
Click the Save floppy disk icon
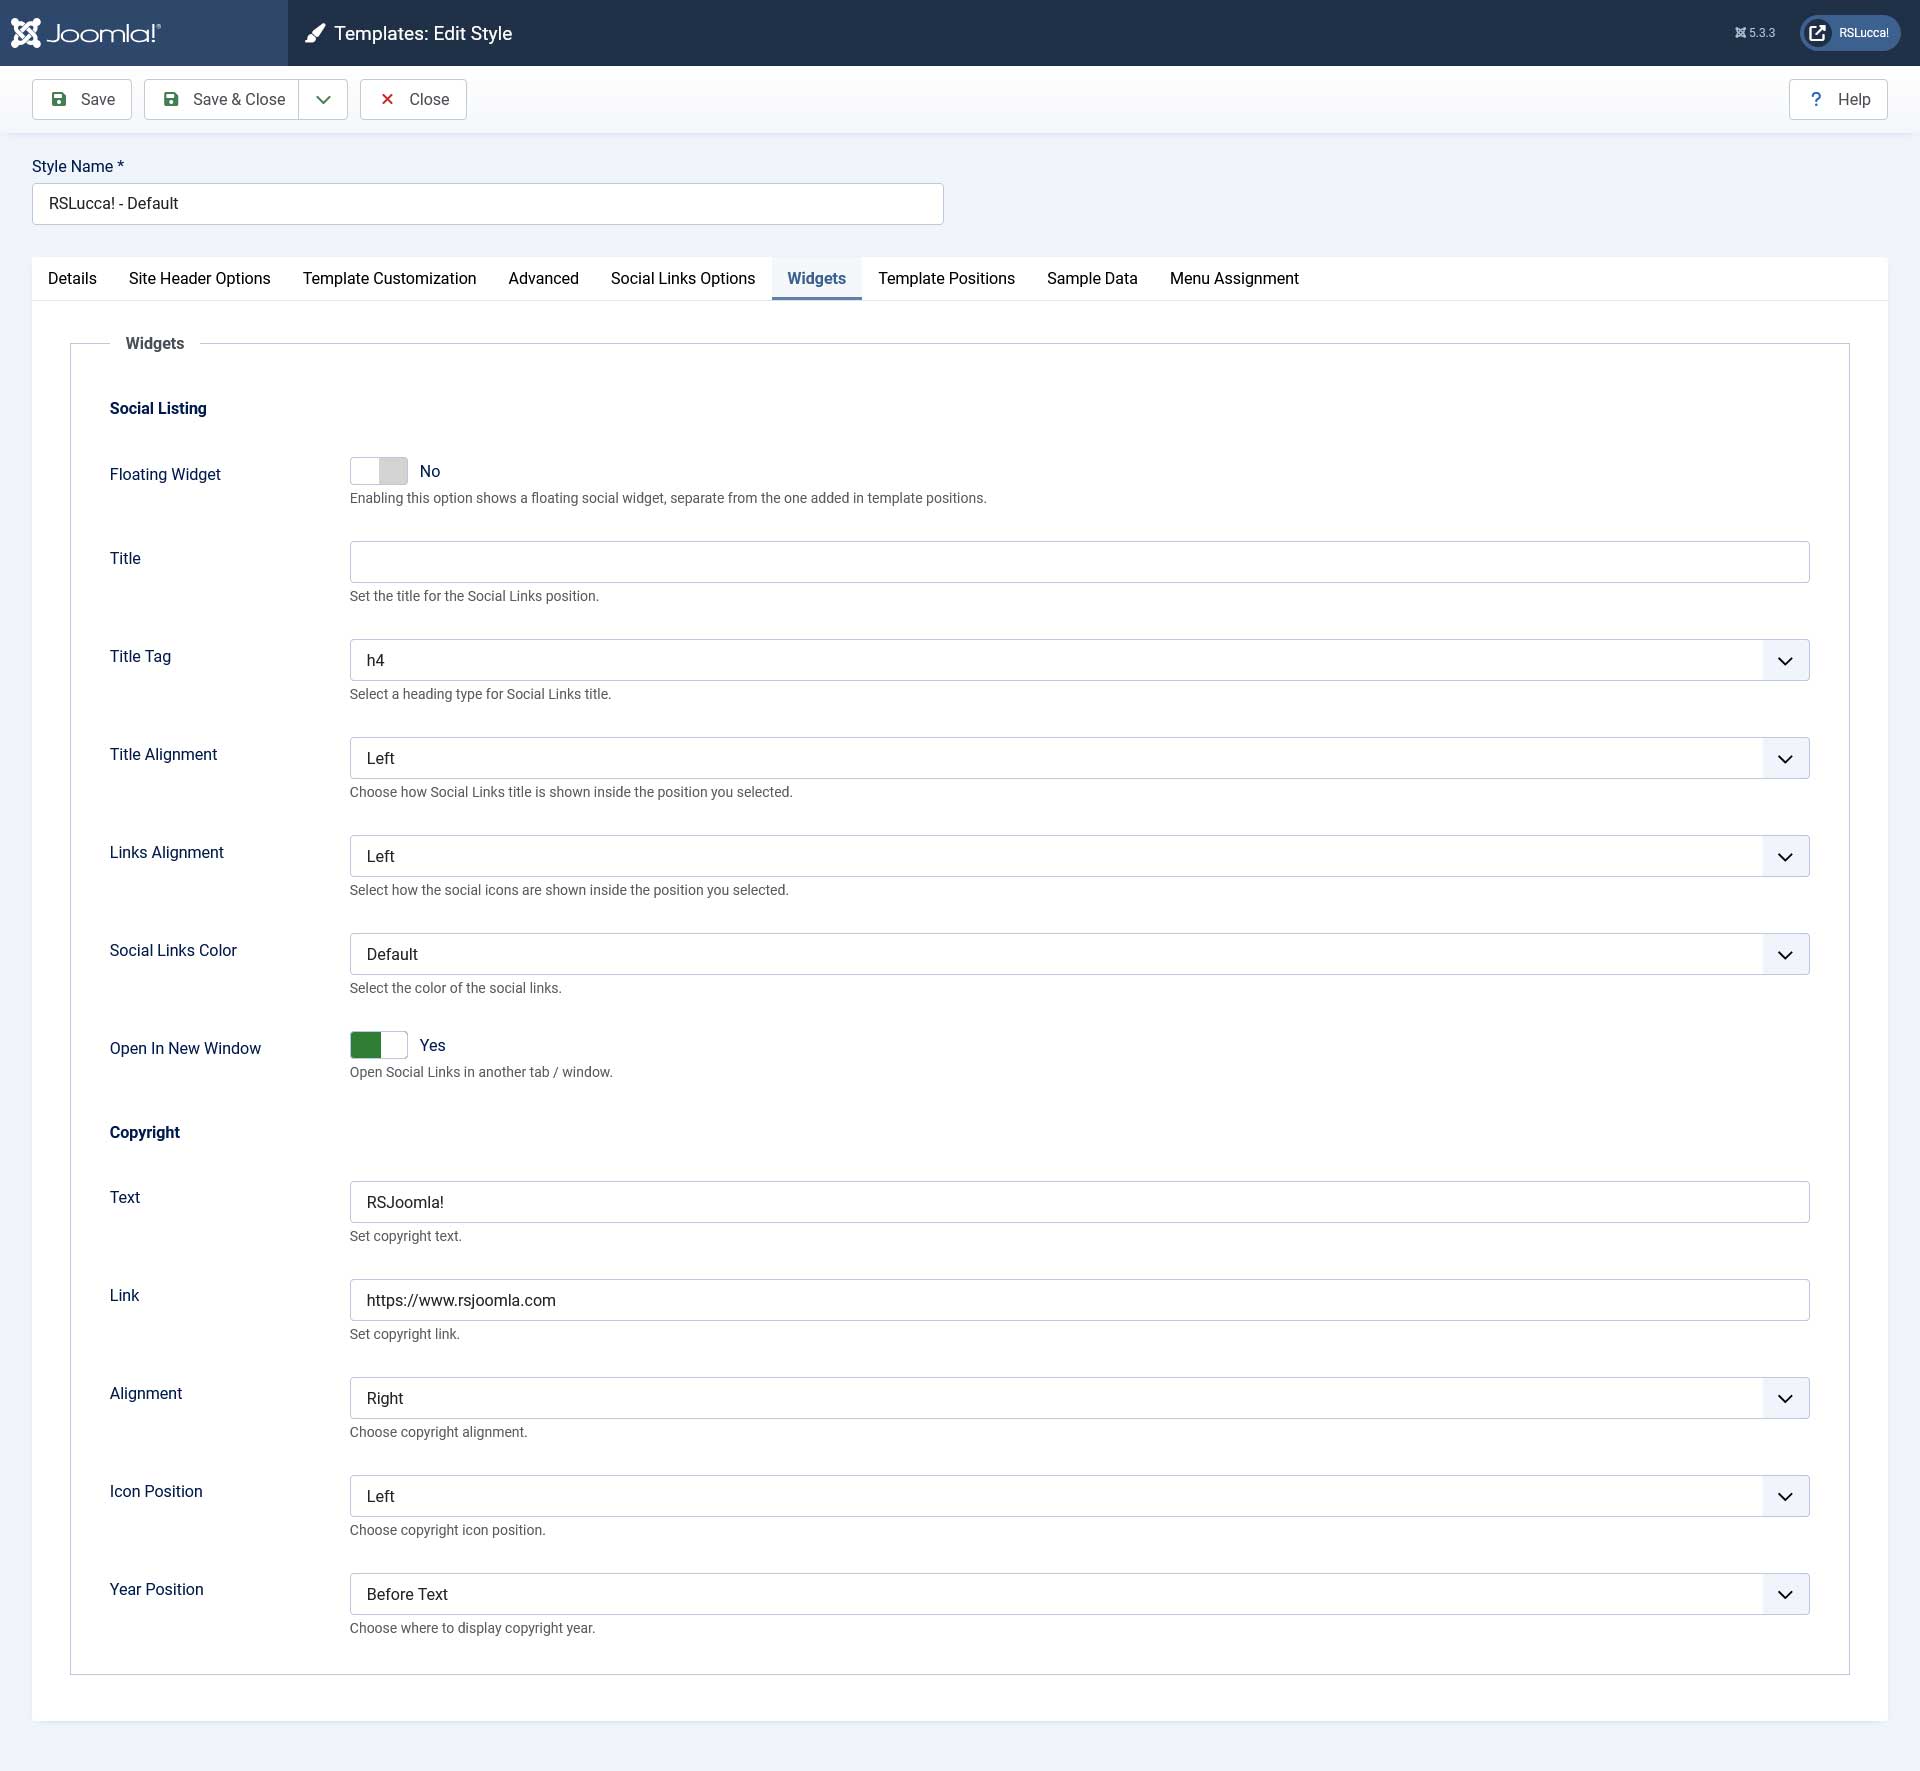point(59,99)
